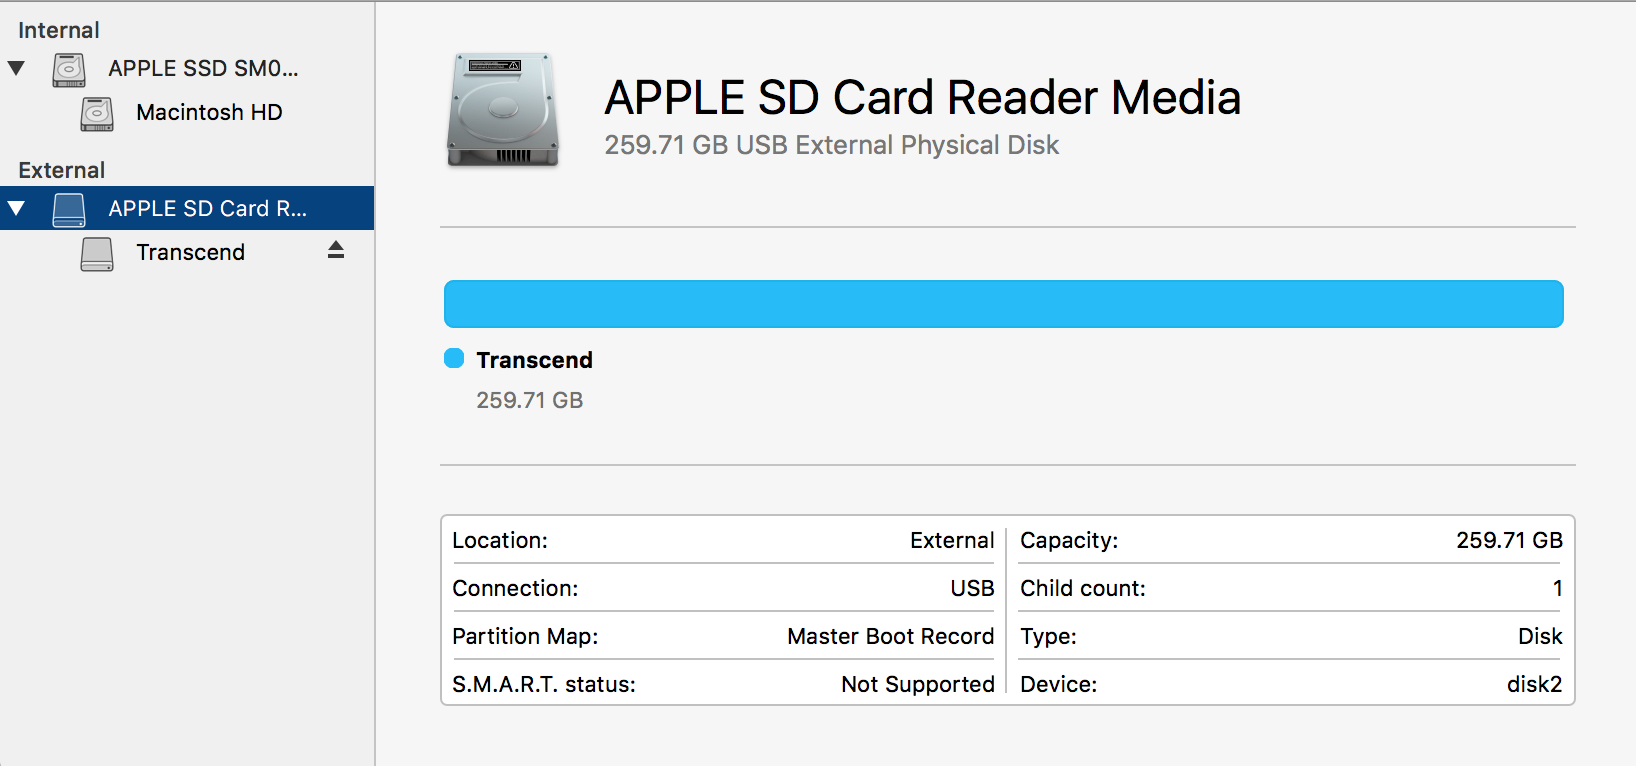The height and width of the screenshot is (766, 1636).
Task: Eject the Transcend volume
Action: (x=336, y=250)
